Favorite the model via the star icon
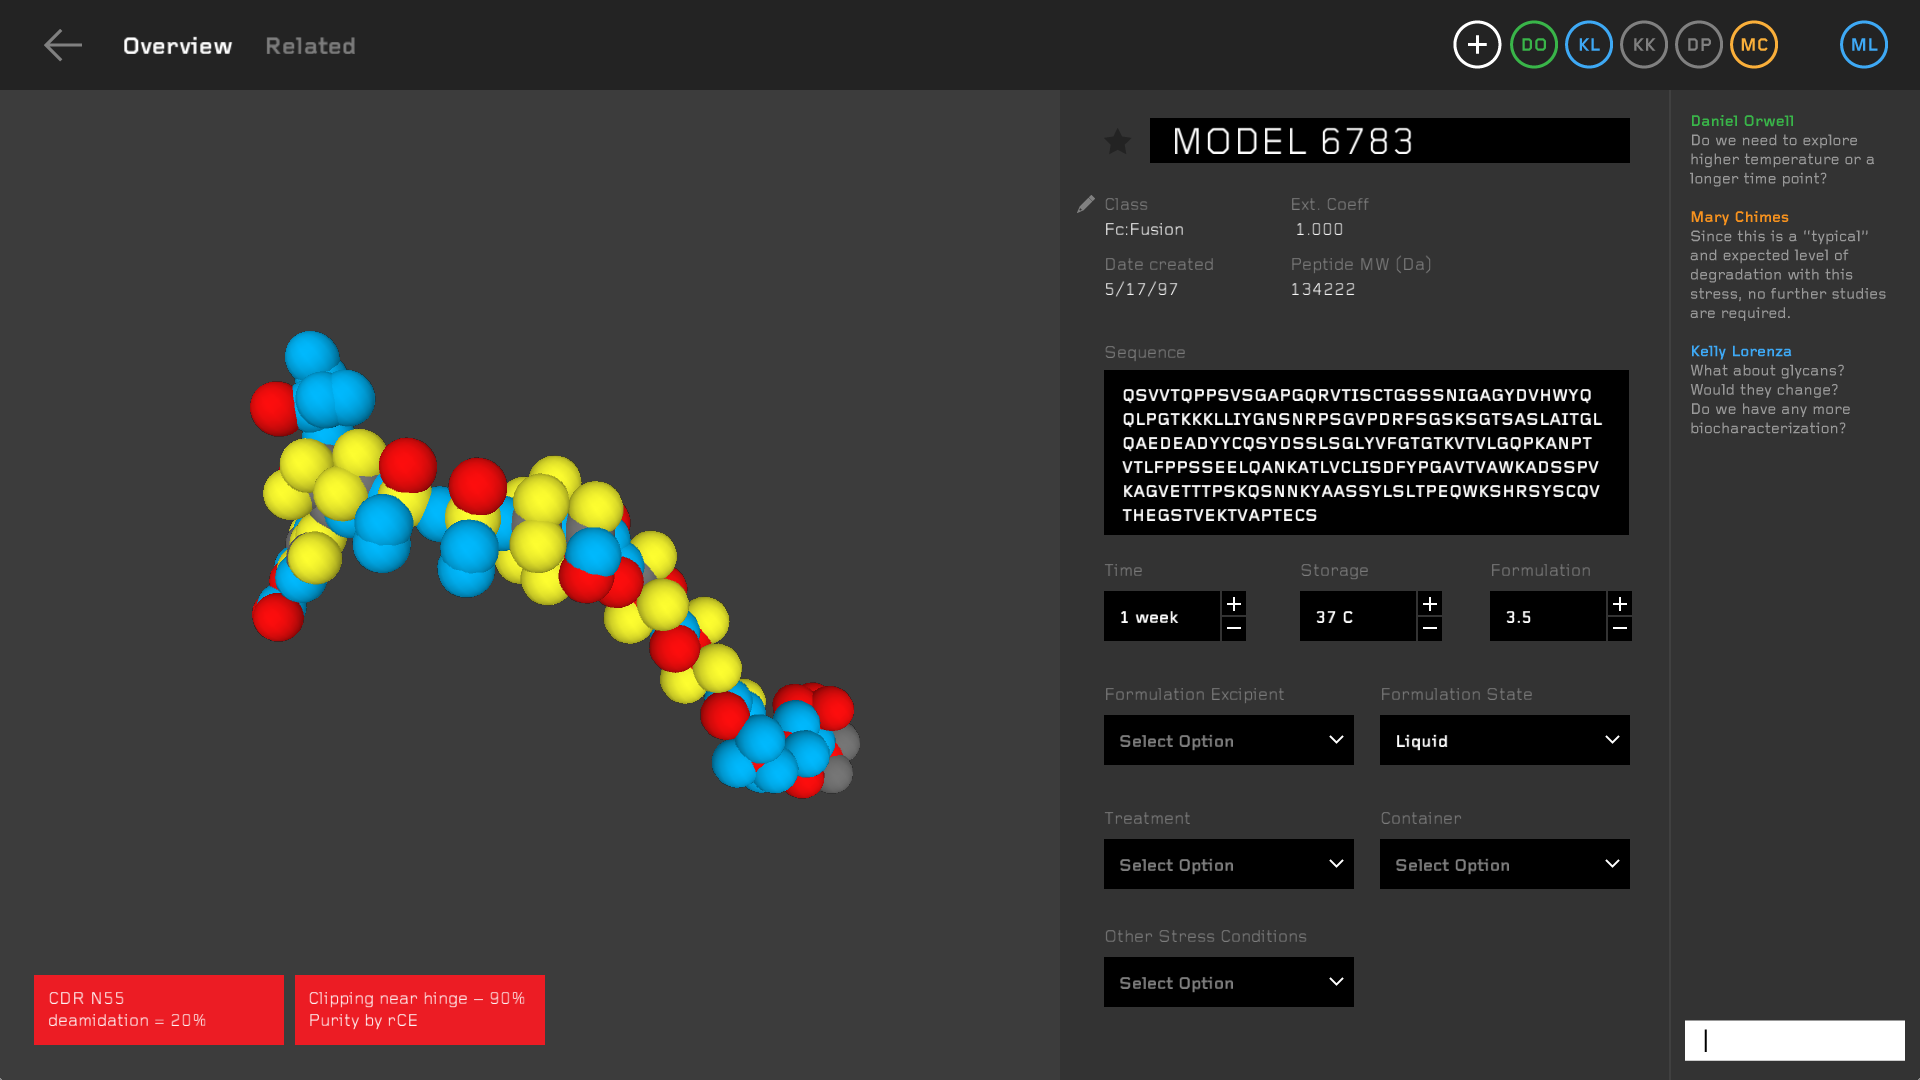Screen dimensions: 1920x1080 [1117, 141]
